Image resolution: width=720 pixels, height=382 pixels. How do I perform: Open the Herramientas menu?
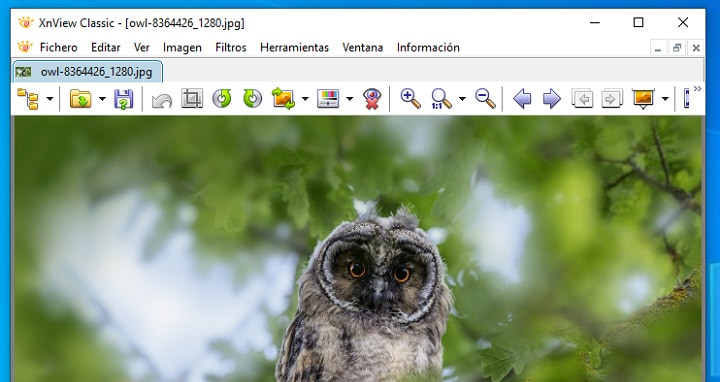294,47
